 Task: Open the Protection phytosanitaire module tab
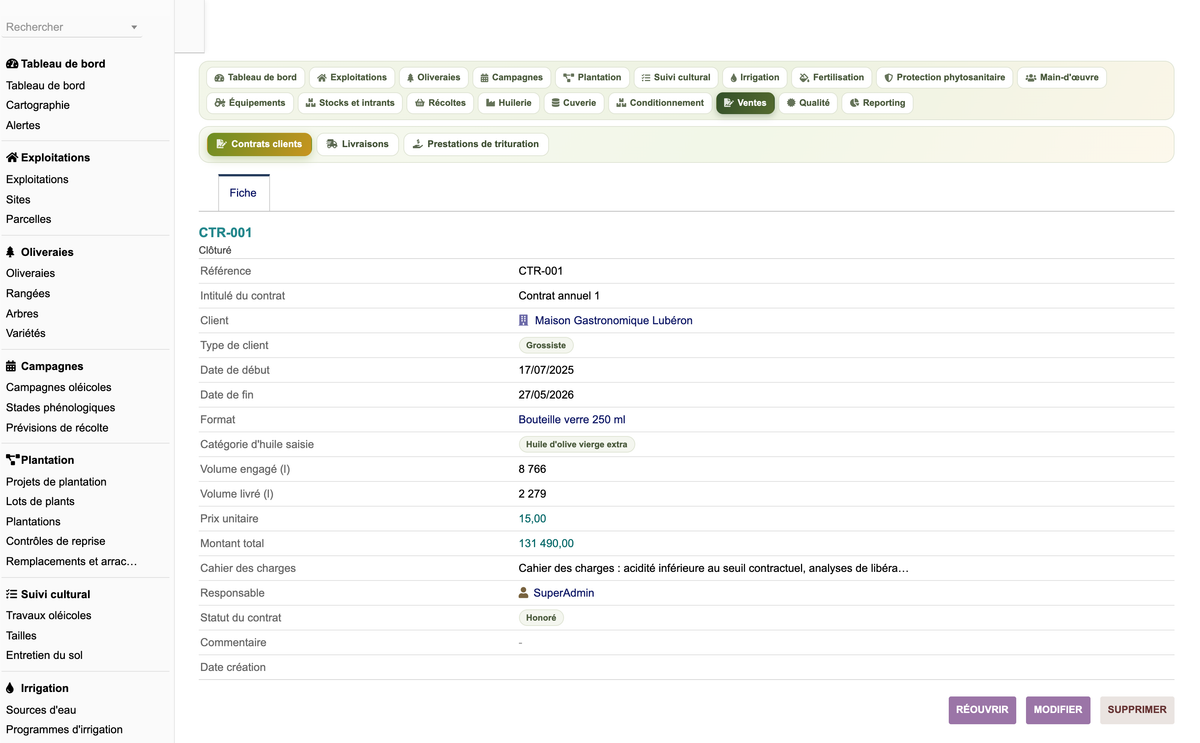[x=945, y=77]
